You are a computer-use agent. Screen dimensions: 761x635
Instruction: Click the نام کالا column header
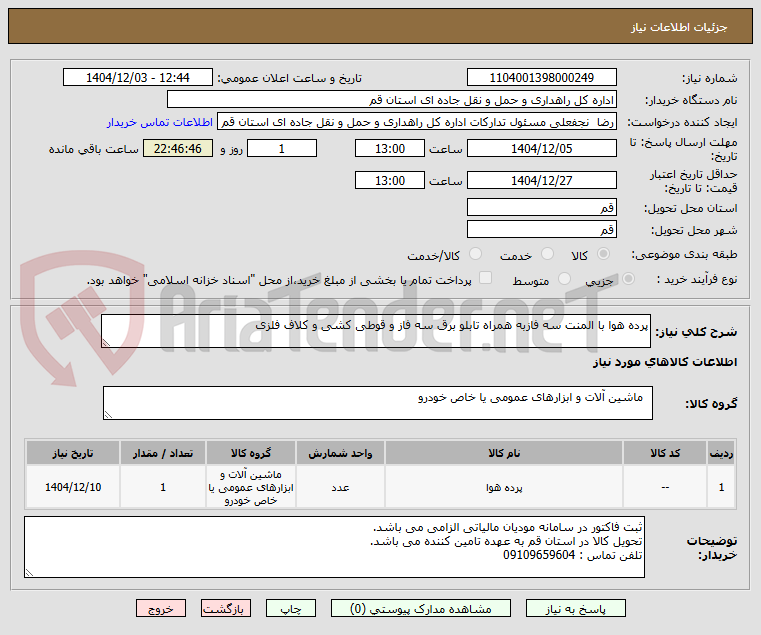click(x=504, y=453)
